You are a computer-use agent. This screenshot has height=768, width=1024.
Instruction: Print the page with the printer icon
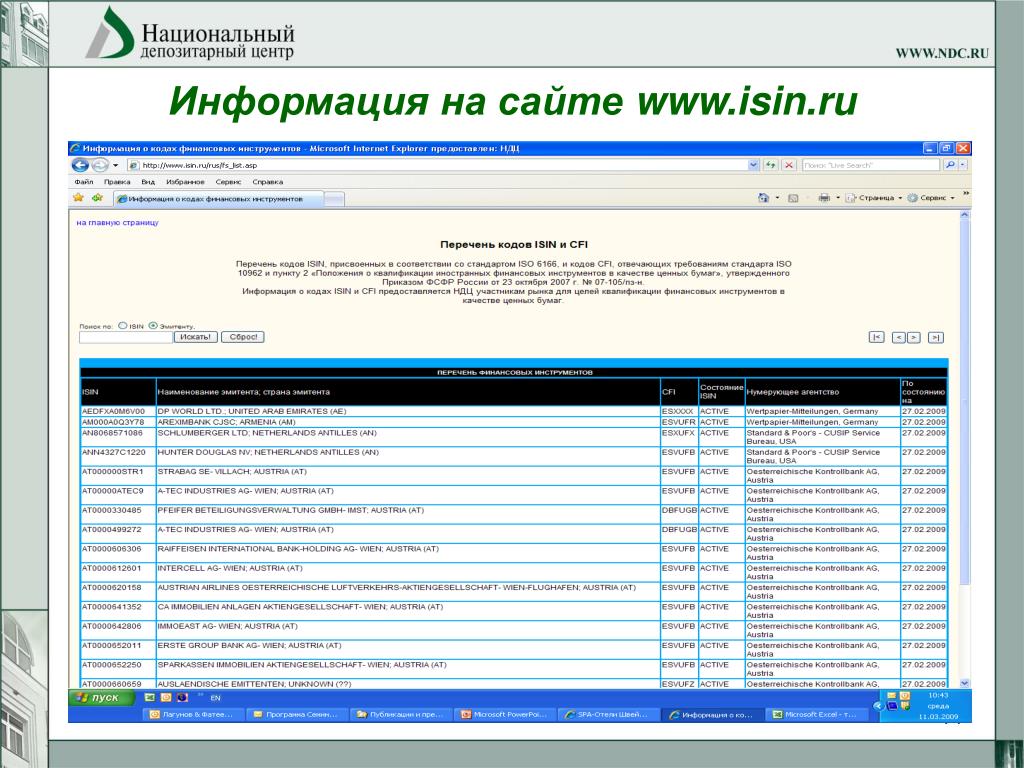824,198
